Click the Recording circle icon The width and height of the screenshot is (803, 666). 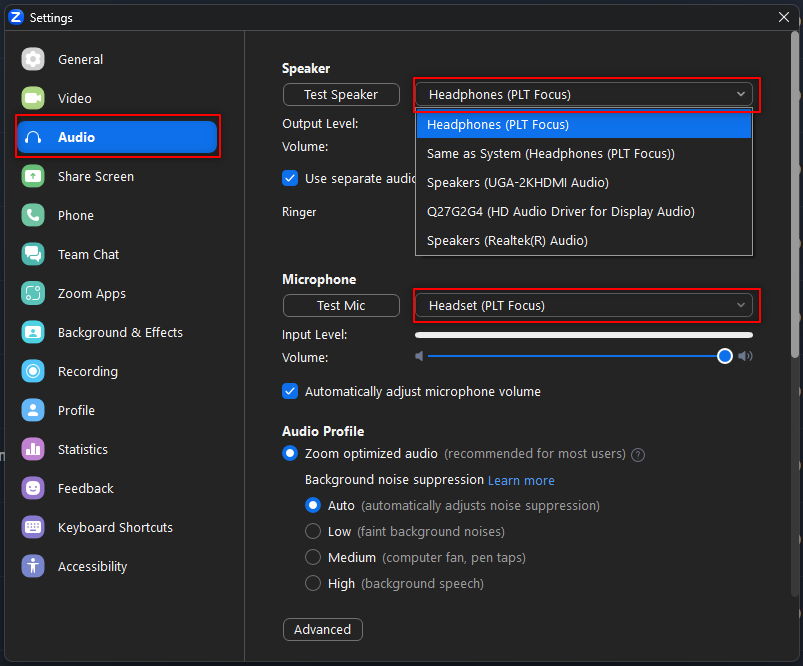pyautogui.click(x=33, y=371)
